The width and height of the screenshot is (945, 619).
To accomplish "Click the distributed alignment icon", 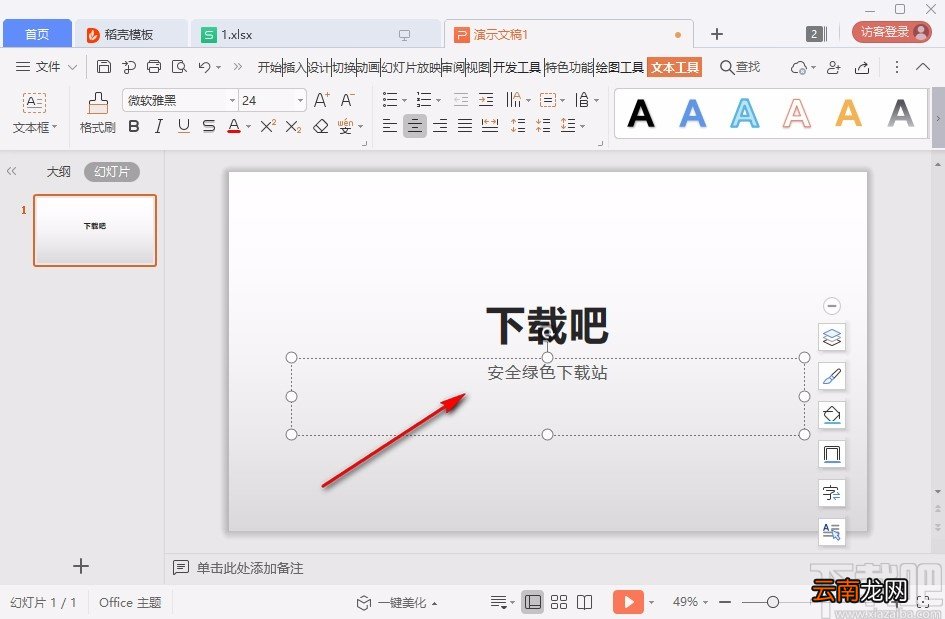I will pyautogui.click(x=490, y=125).
